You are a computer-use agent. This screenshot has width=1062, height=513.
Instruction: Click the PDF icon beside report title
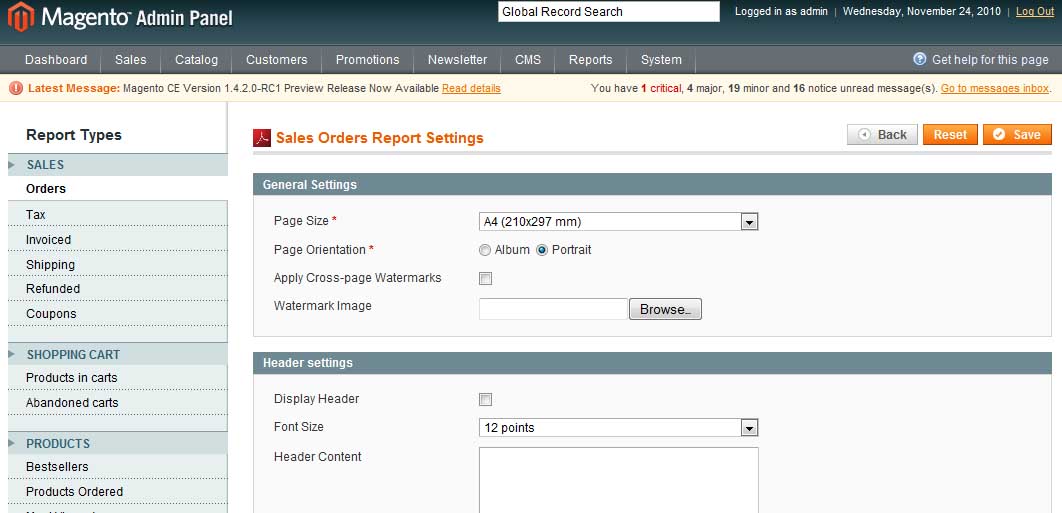[x=262, y=138]
